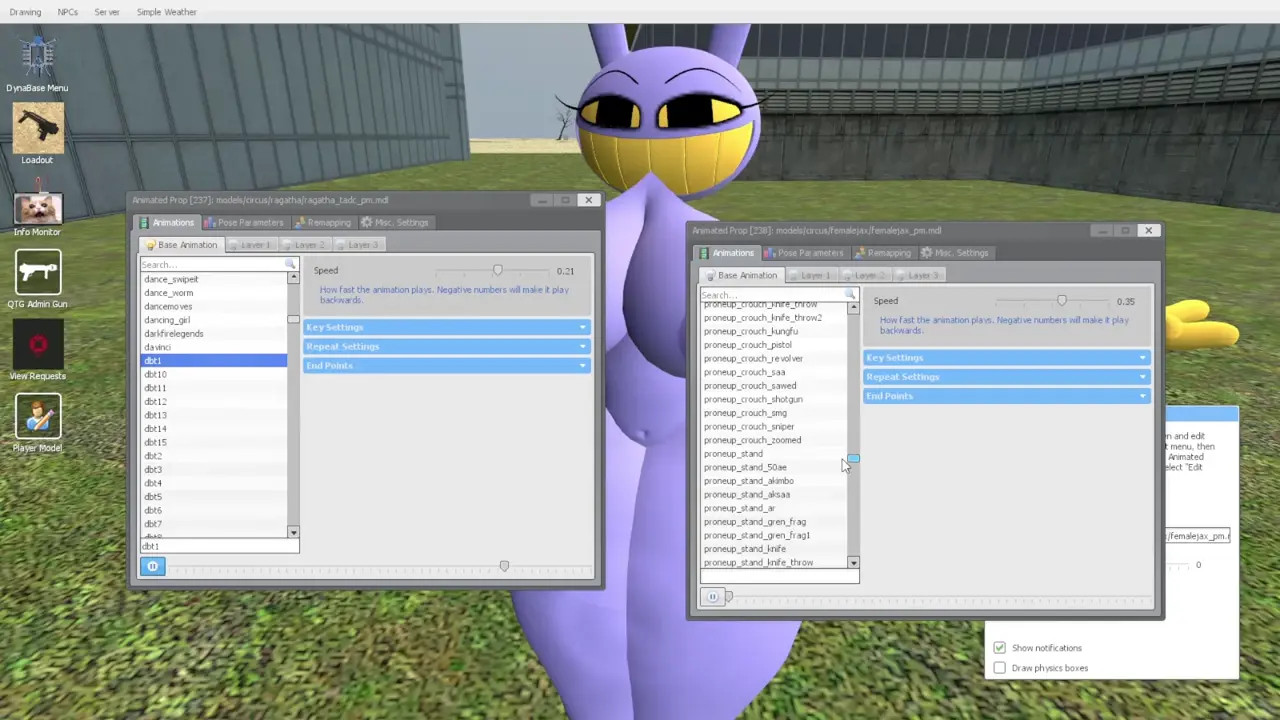Viewport: 1280px width, 720px height.
Task: Expand End Points in the ragatha window
Action: tap(446, 366)
